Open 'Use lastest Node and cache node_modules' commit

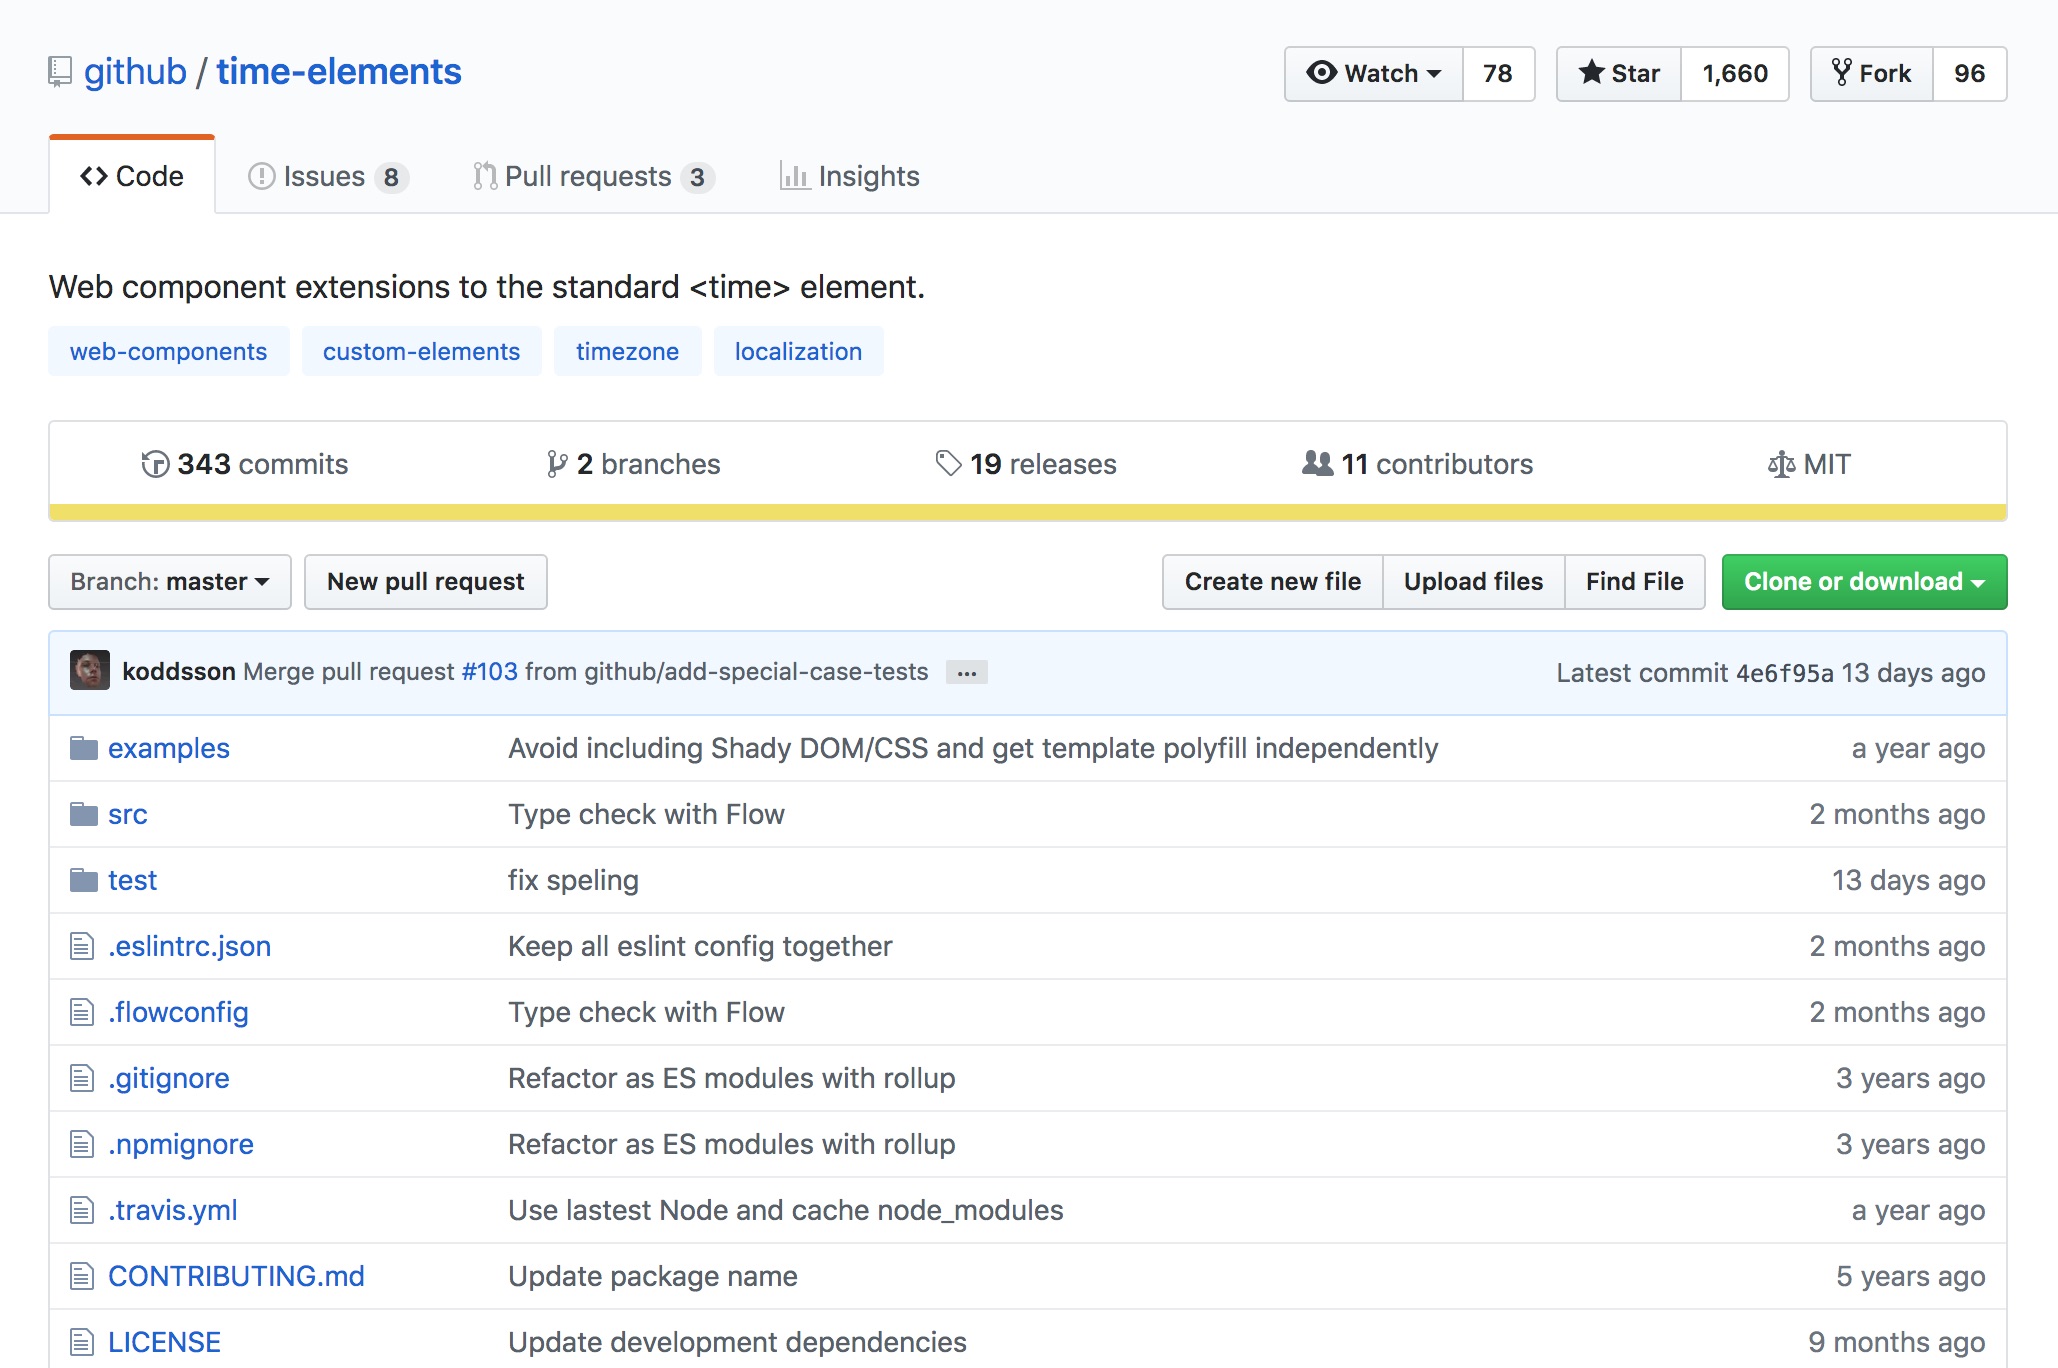[786, 1210]
